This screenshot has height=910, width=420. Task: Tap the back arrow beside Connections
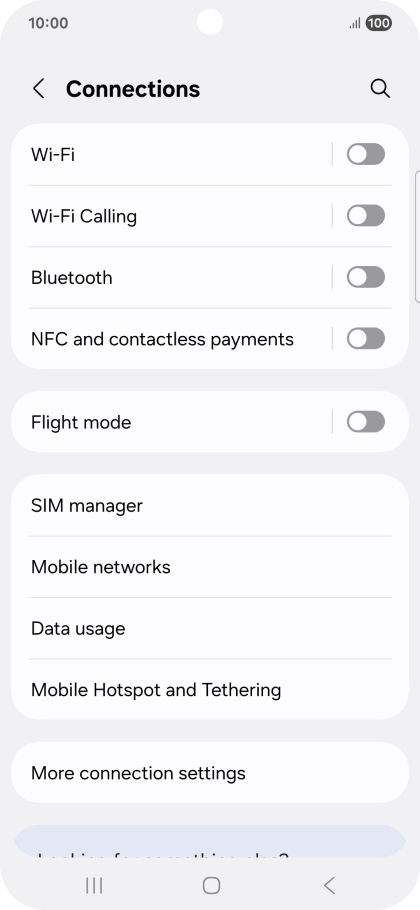tap(38, 89)
